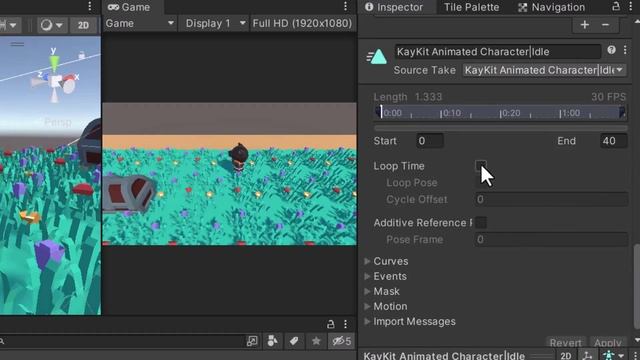Switch to the Tile Palette tab
The height and width of the screenshot is (360, 640).
471,7
